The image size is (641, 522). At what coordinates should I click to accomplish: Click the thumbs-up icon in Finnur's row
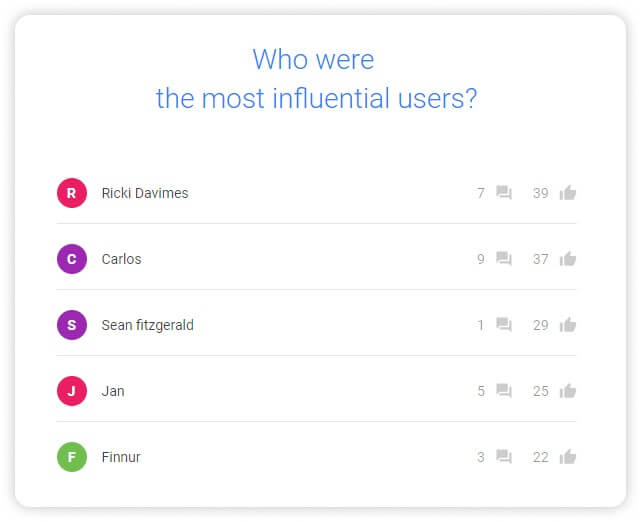[568, 457]
